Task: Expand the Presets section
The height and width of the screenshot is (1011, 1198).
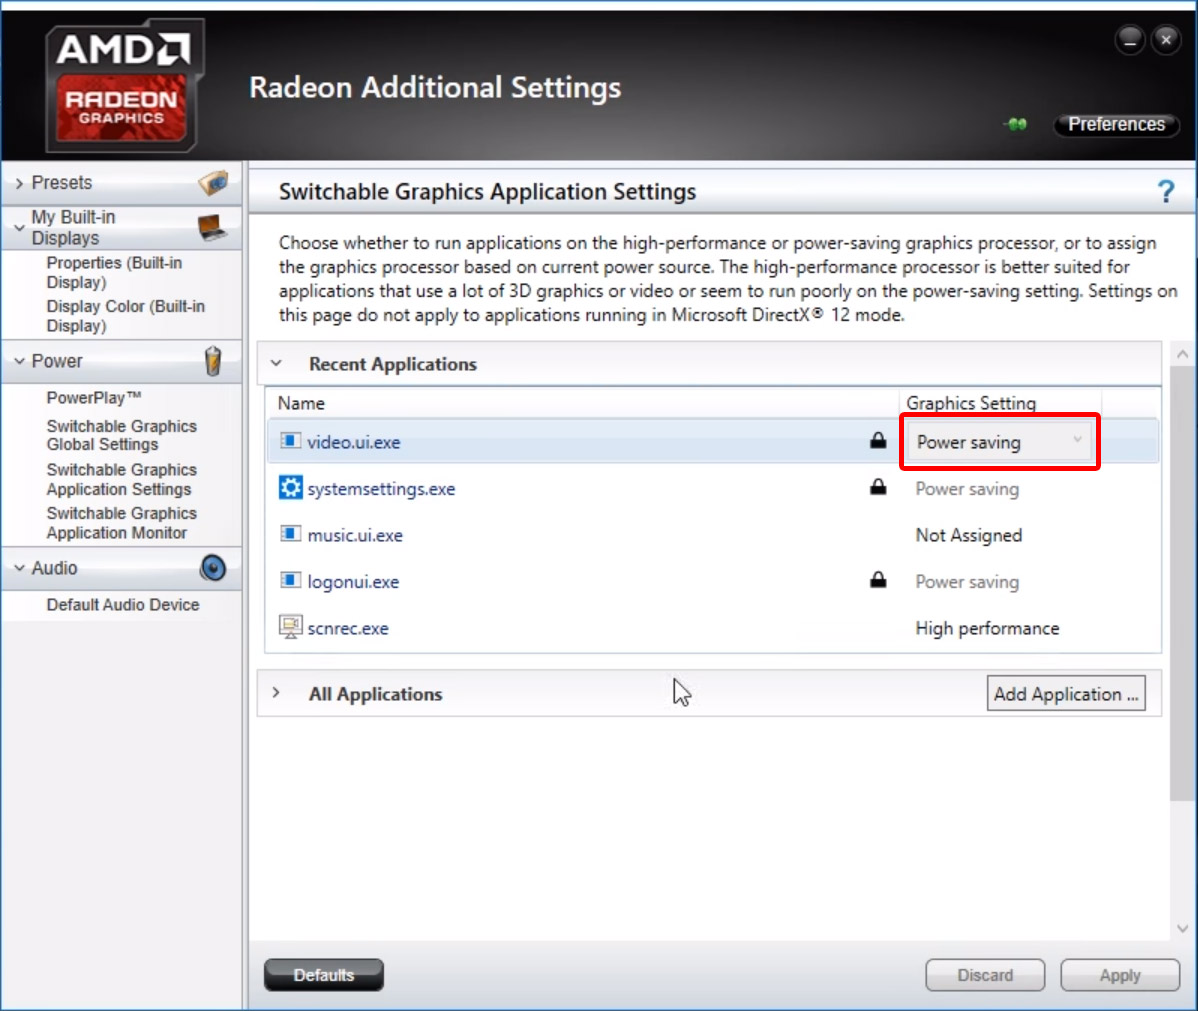Action: point(20,183)
